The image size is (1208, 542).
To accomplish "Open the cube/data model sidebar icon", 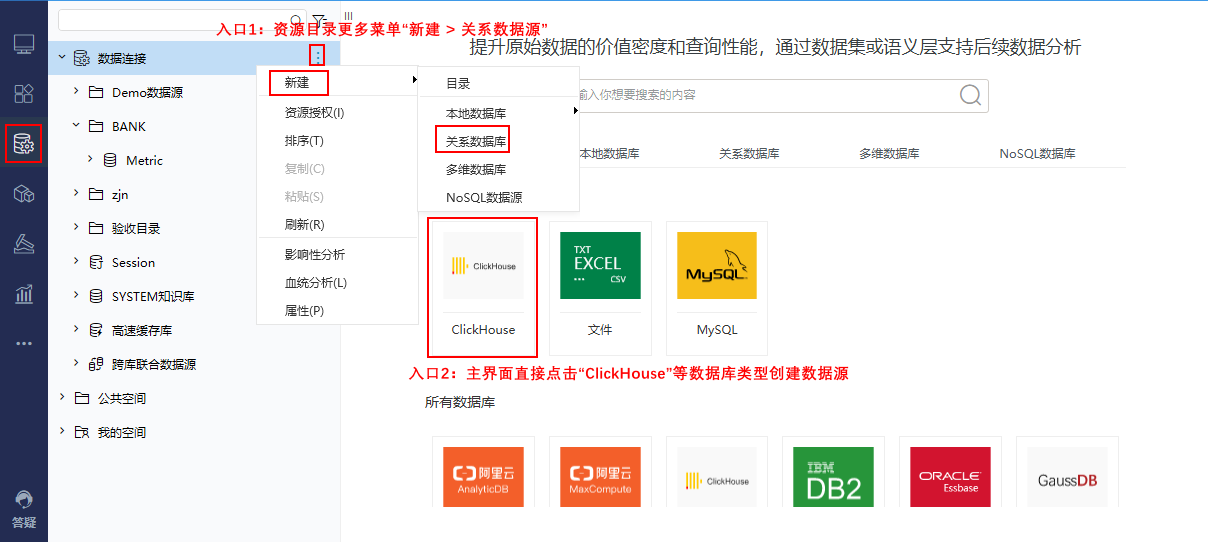I will [23, 194].
